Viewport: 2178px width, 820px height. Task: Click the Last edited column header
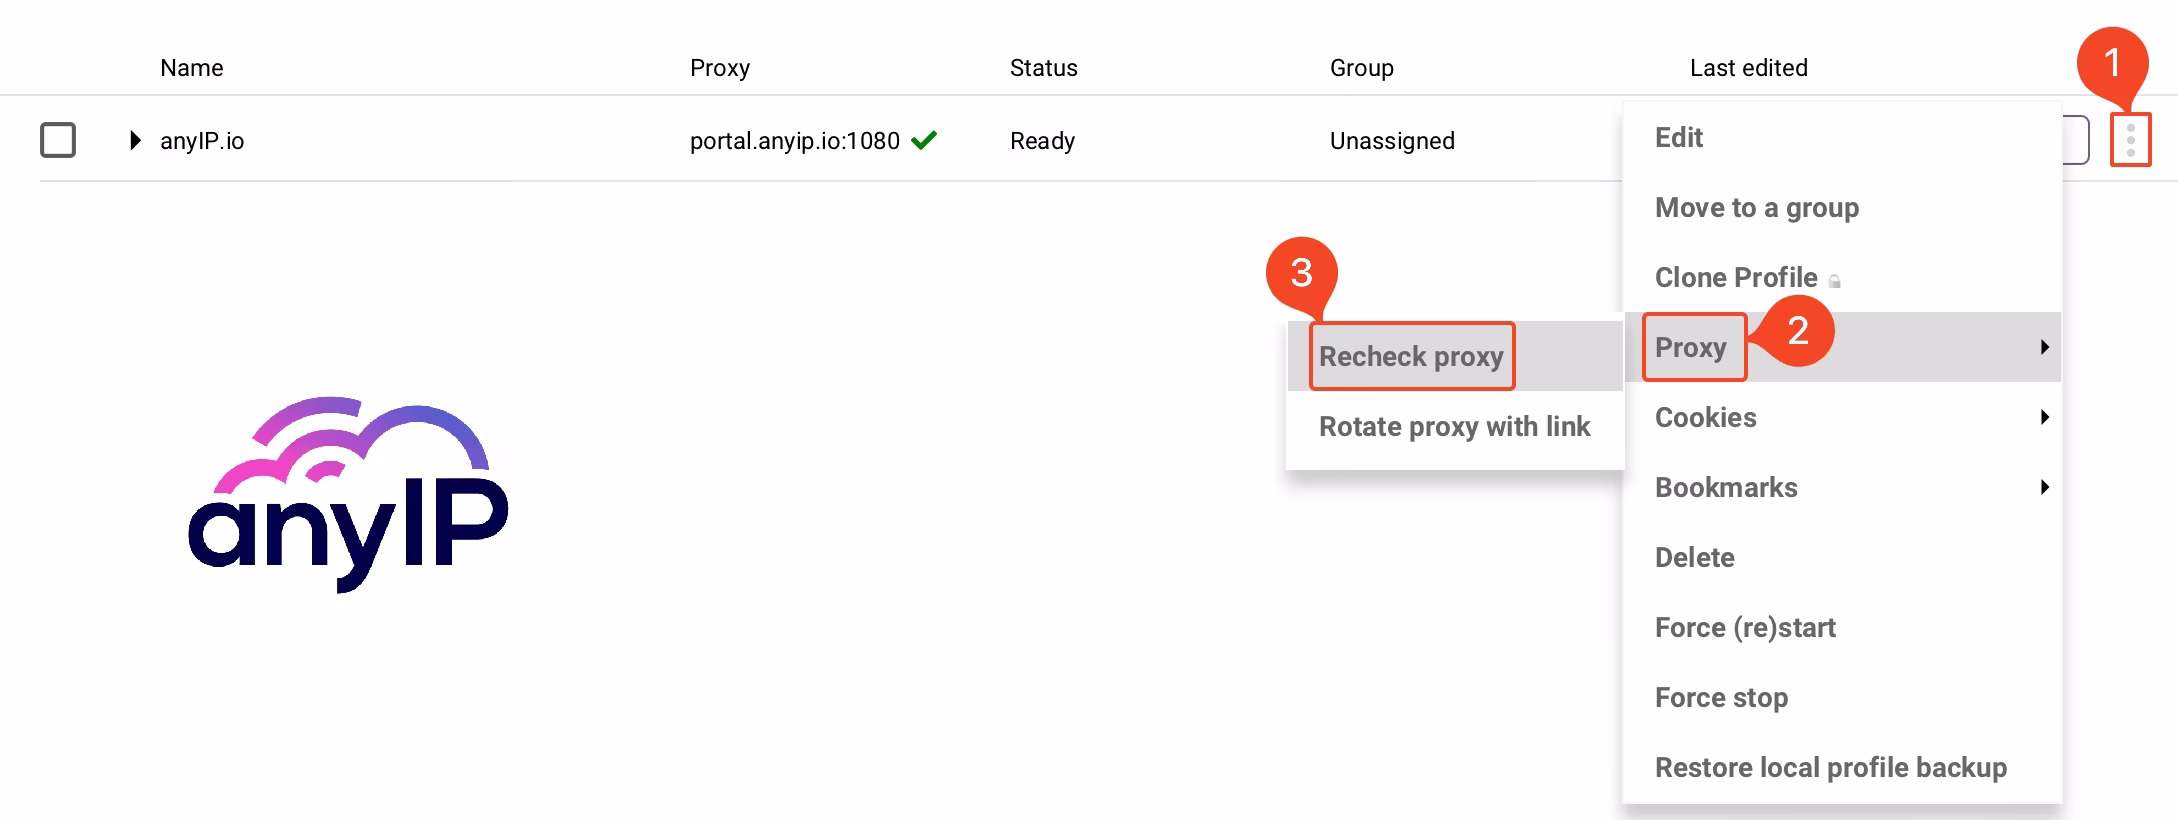pos(1748,68)
